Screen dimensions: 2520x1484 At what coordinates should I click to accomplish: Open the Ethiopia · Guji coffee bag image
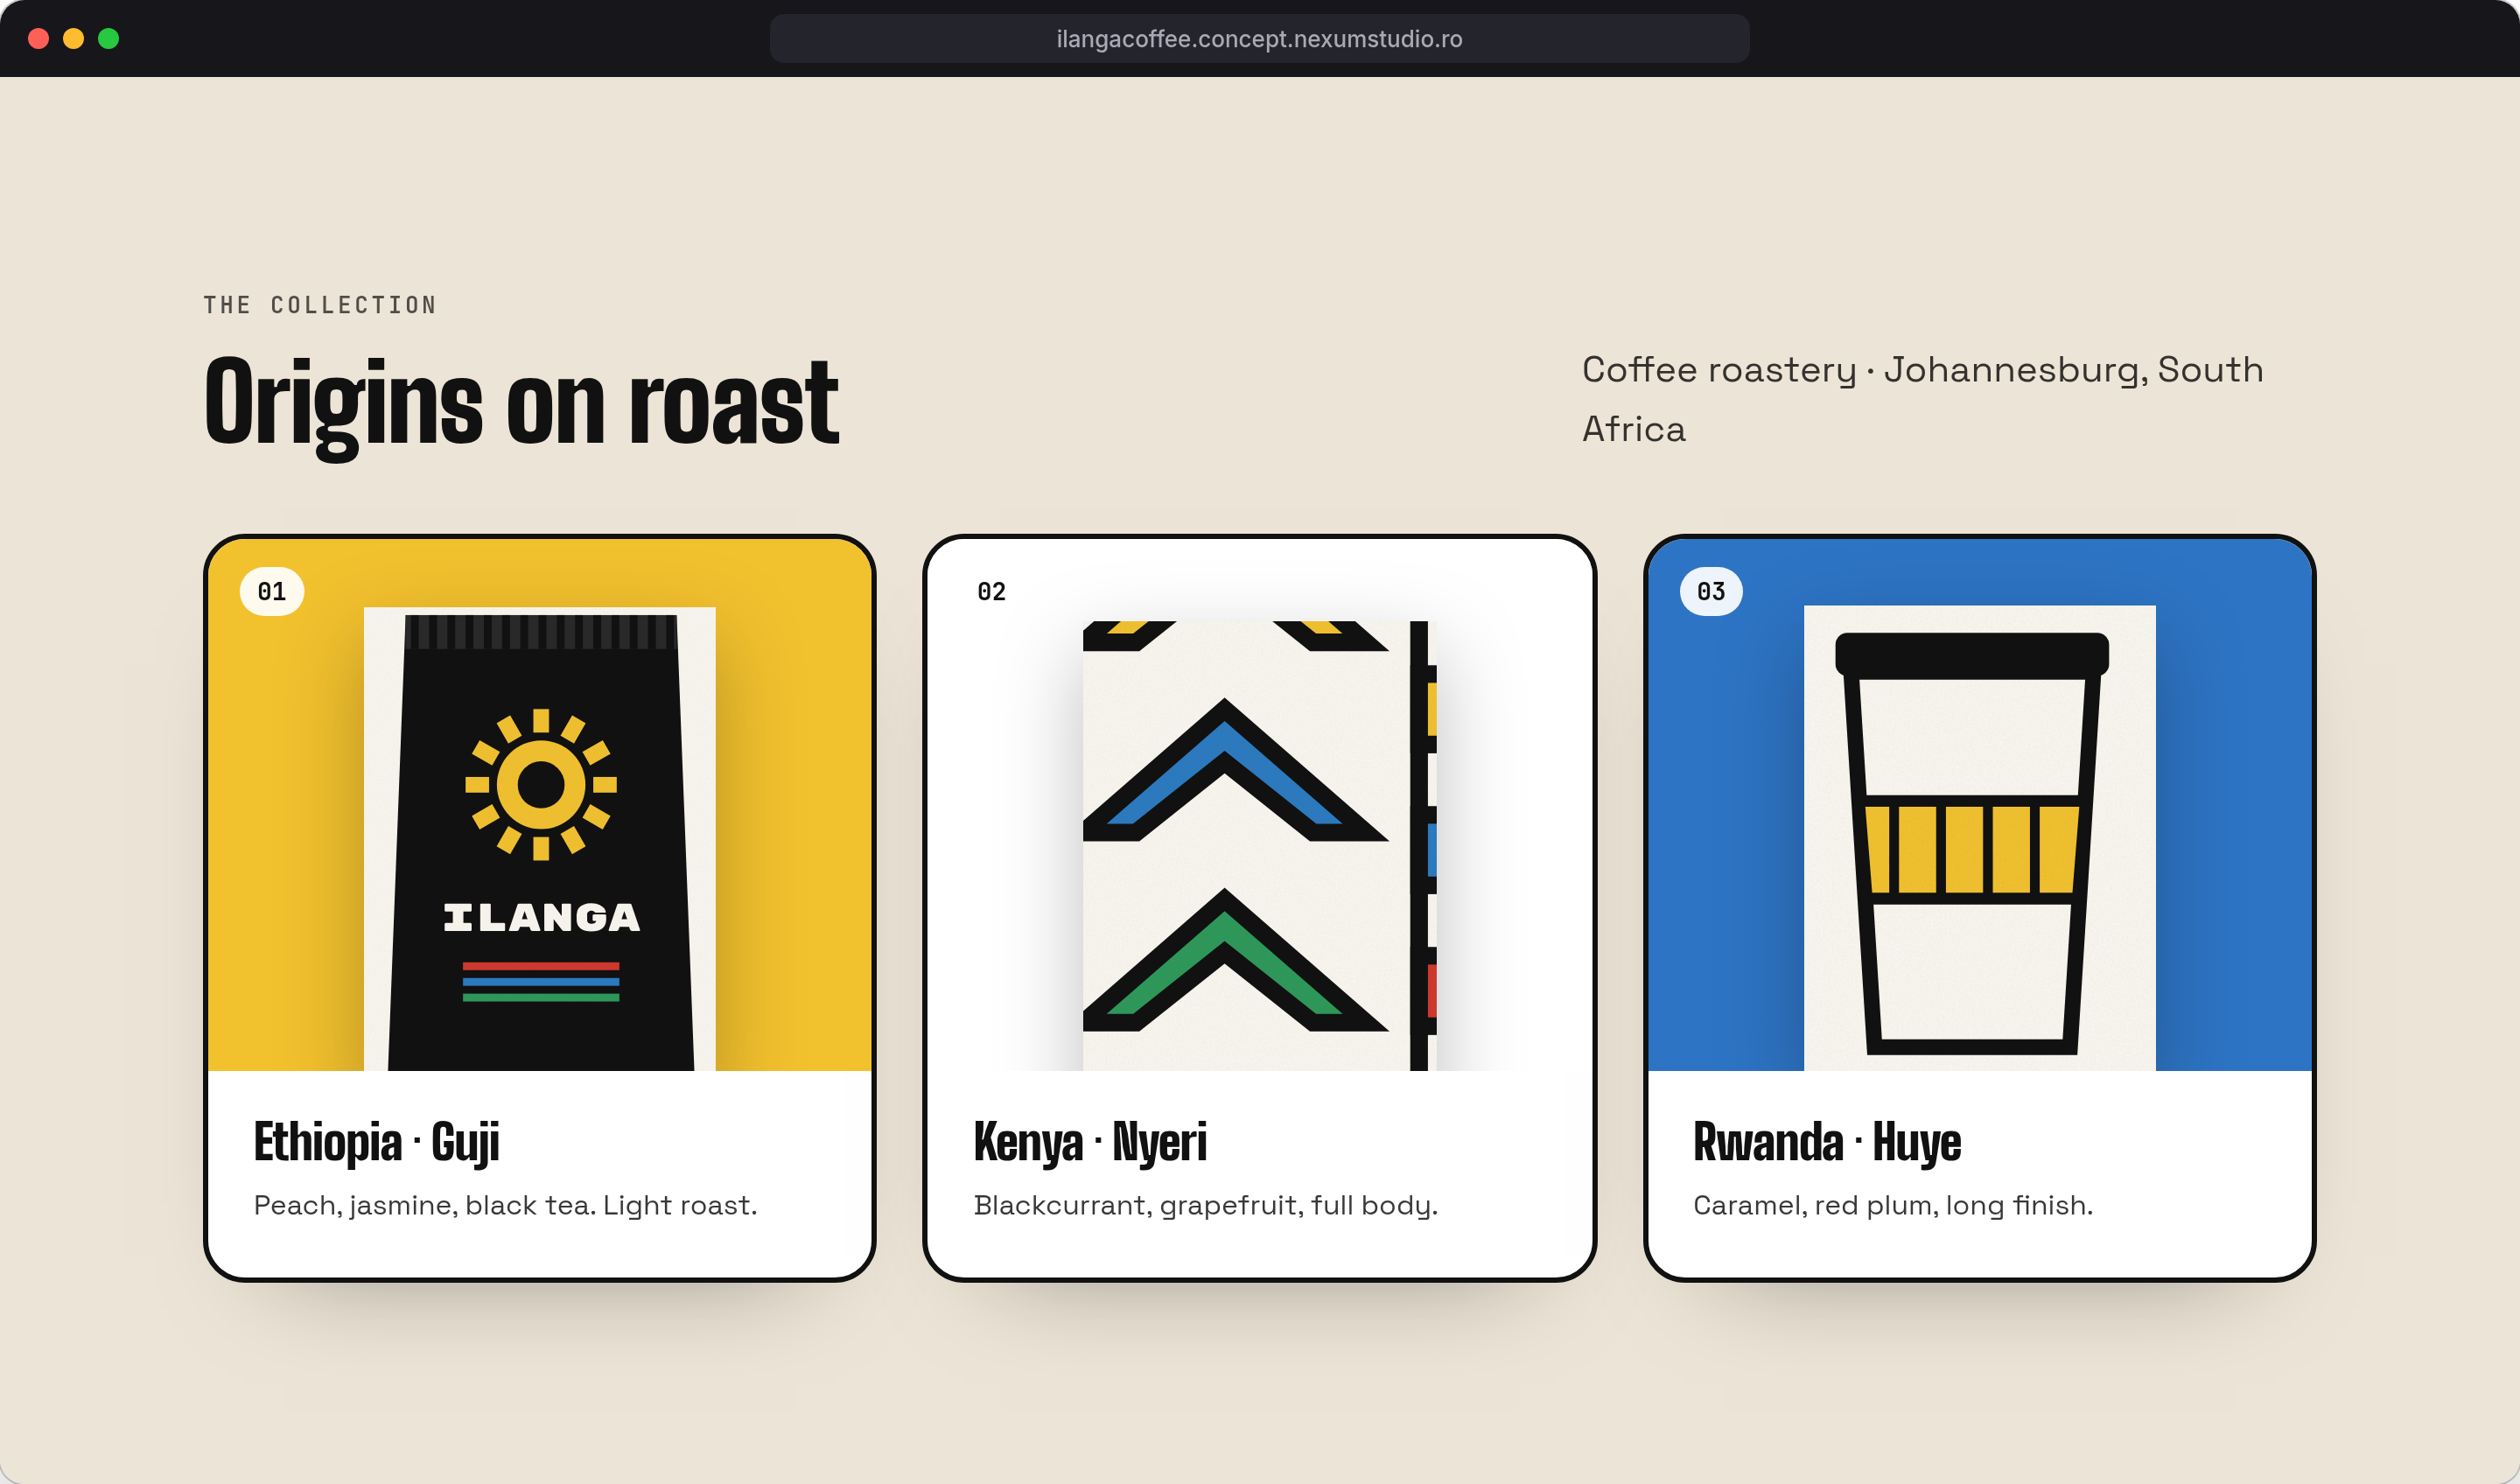540,838
